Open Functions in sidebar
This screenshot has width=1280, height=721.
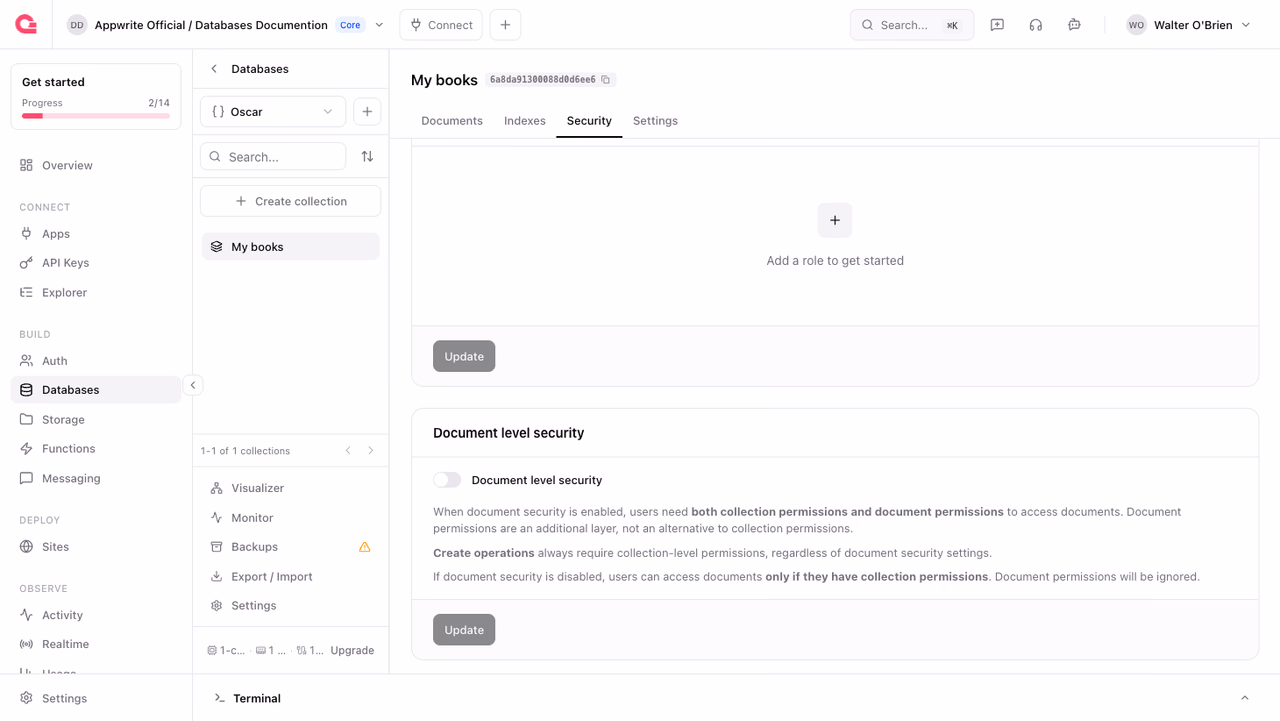(96, 449)
